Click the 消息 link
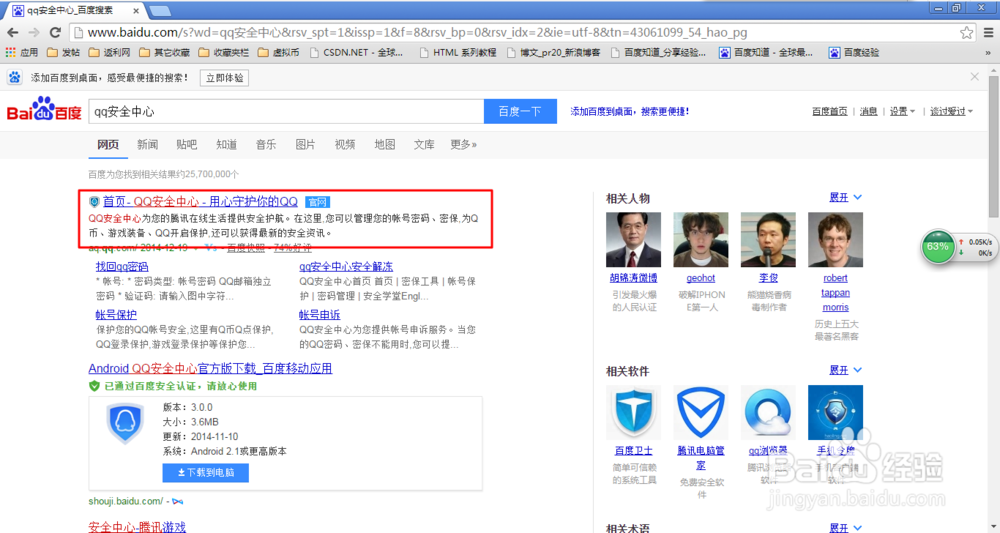 (869, 112)
